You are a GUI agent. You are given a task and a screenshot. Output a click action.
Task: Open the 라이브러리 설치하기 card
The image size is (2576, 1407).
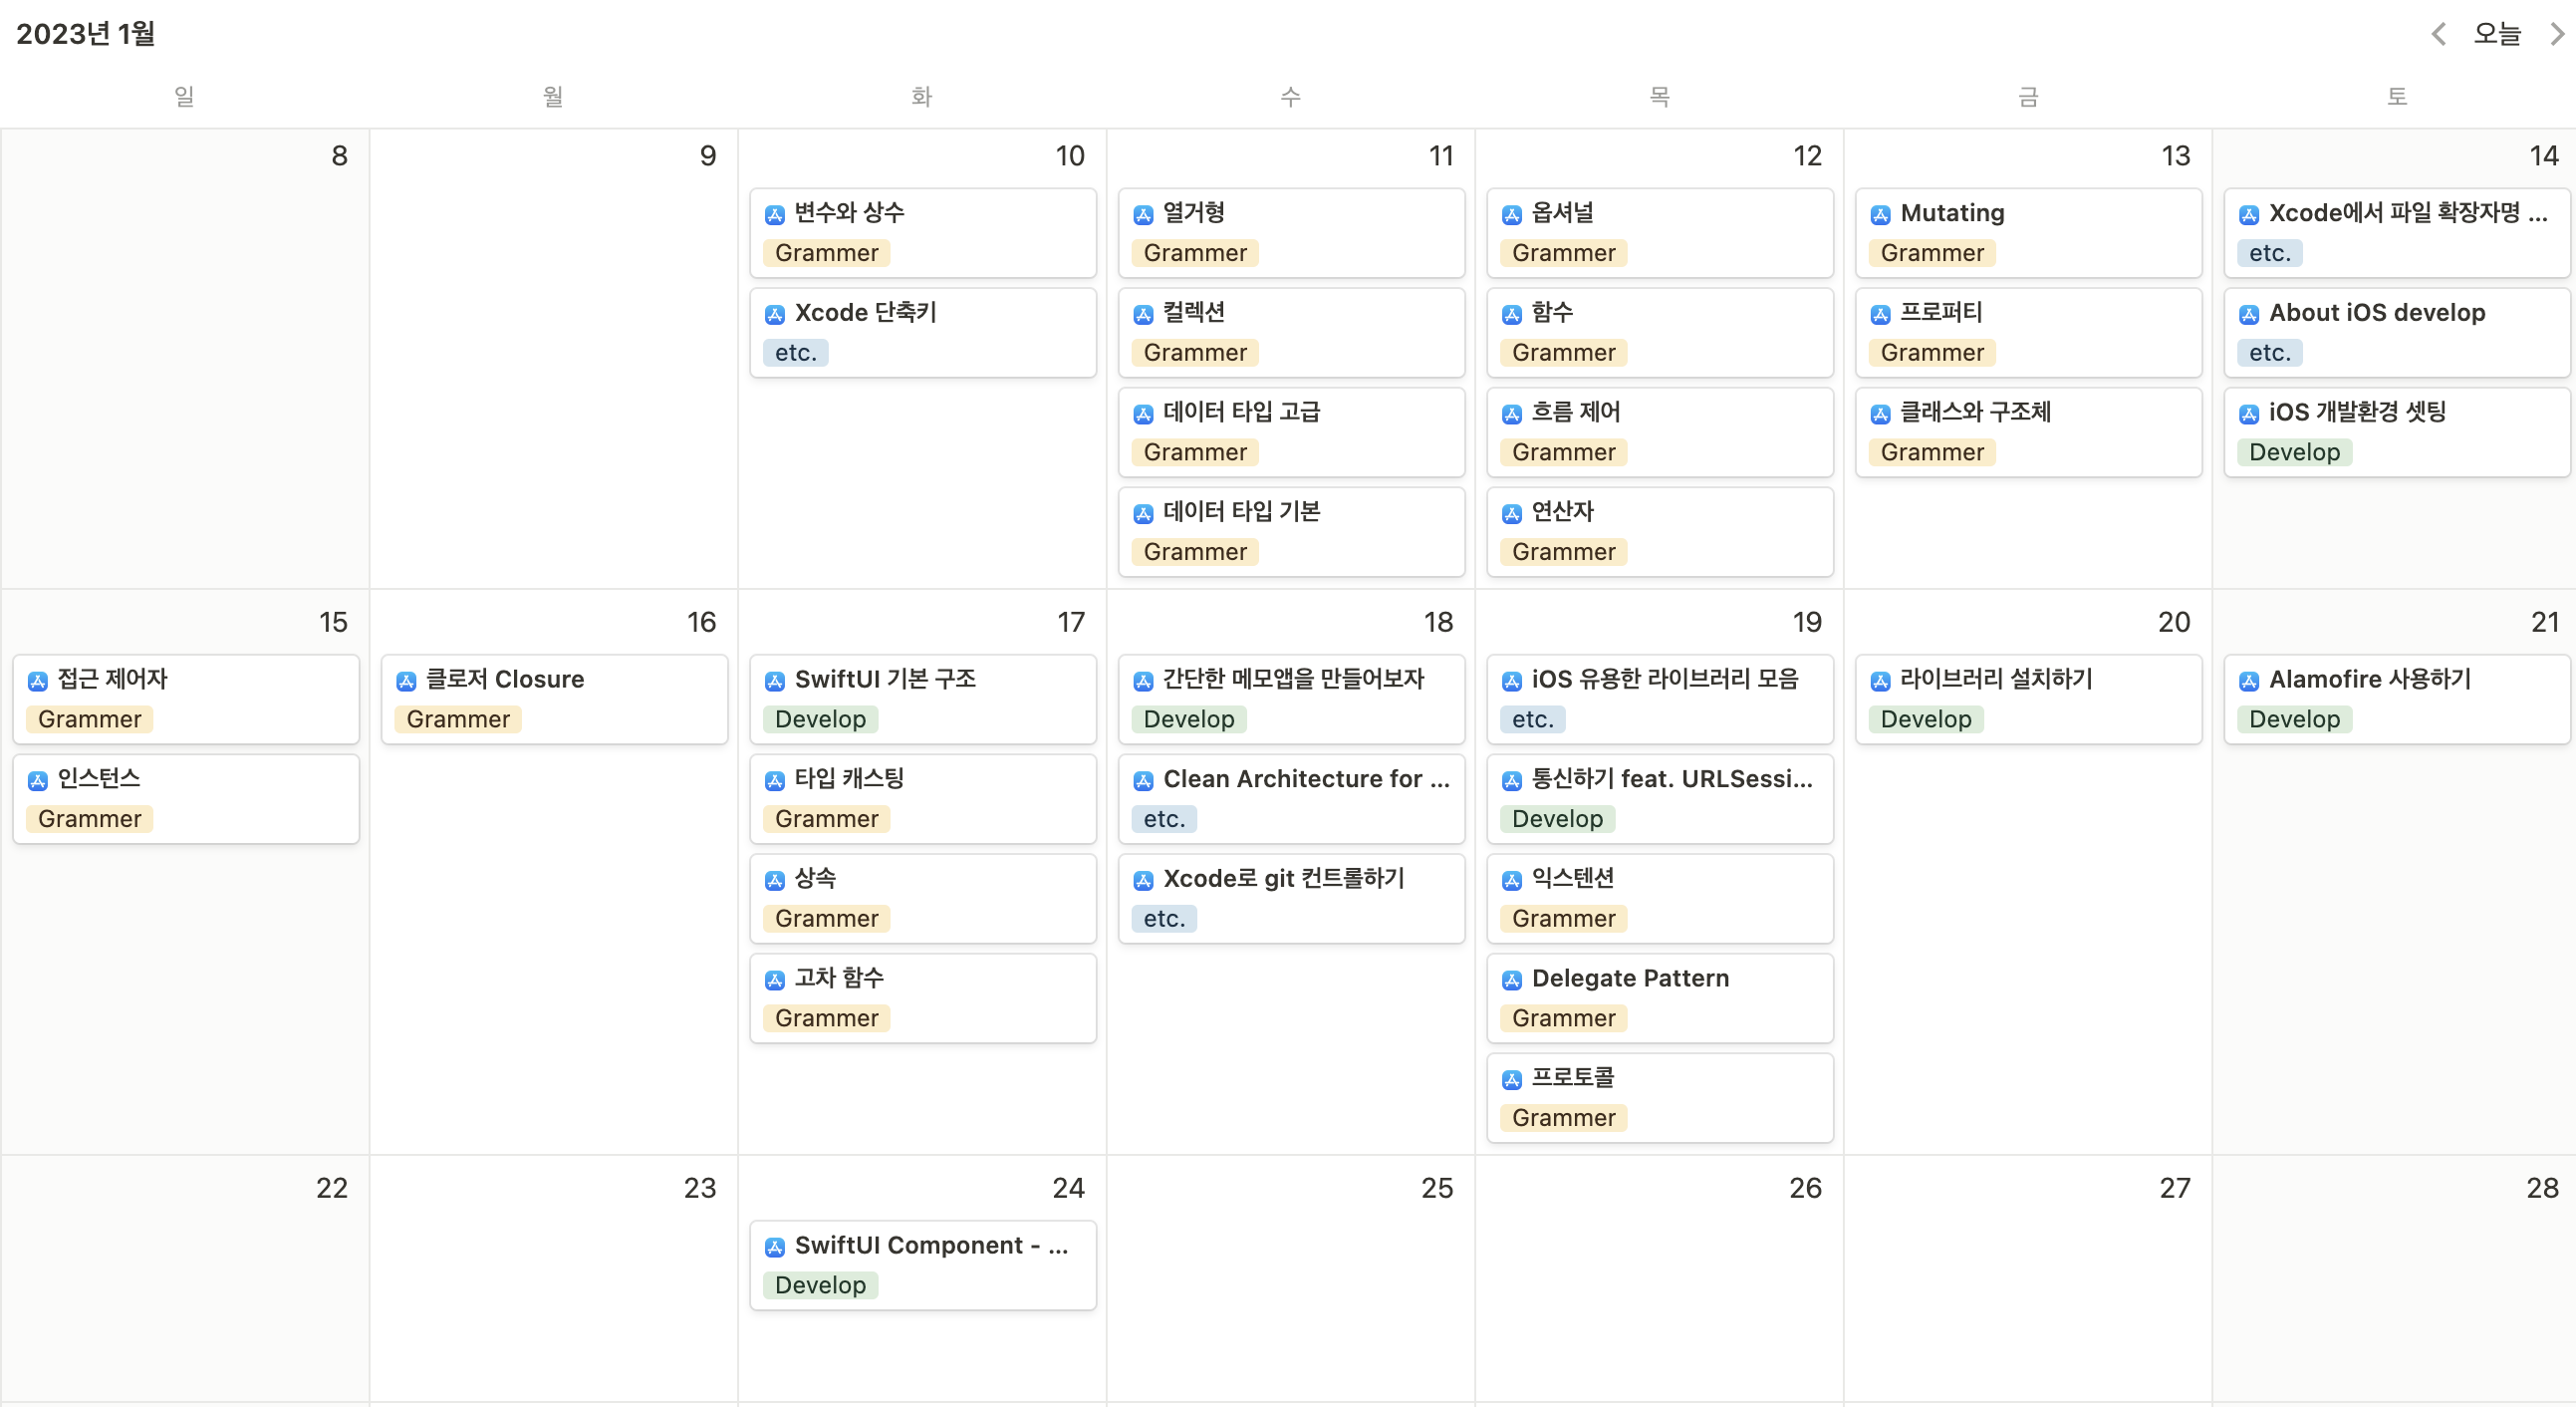[2027, 697]
